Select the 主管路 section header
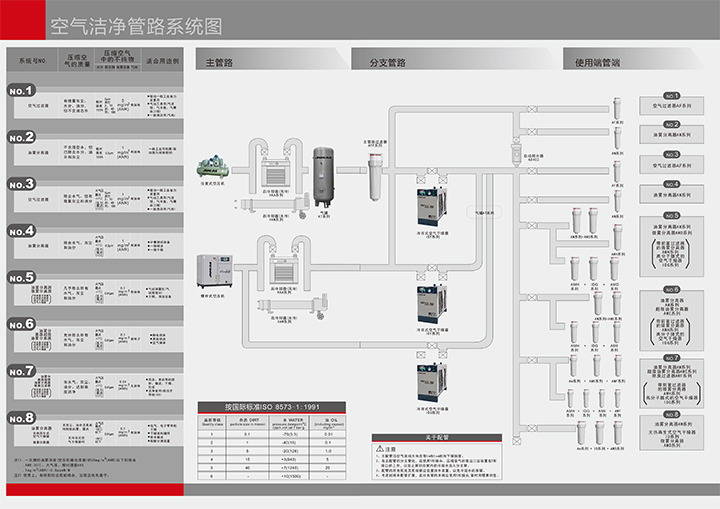Viewport: 720px width, 509px height. point(219,62)
